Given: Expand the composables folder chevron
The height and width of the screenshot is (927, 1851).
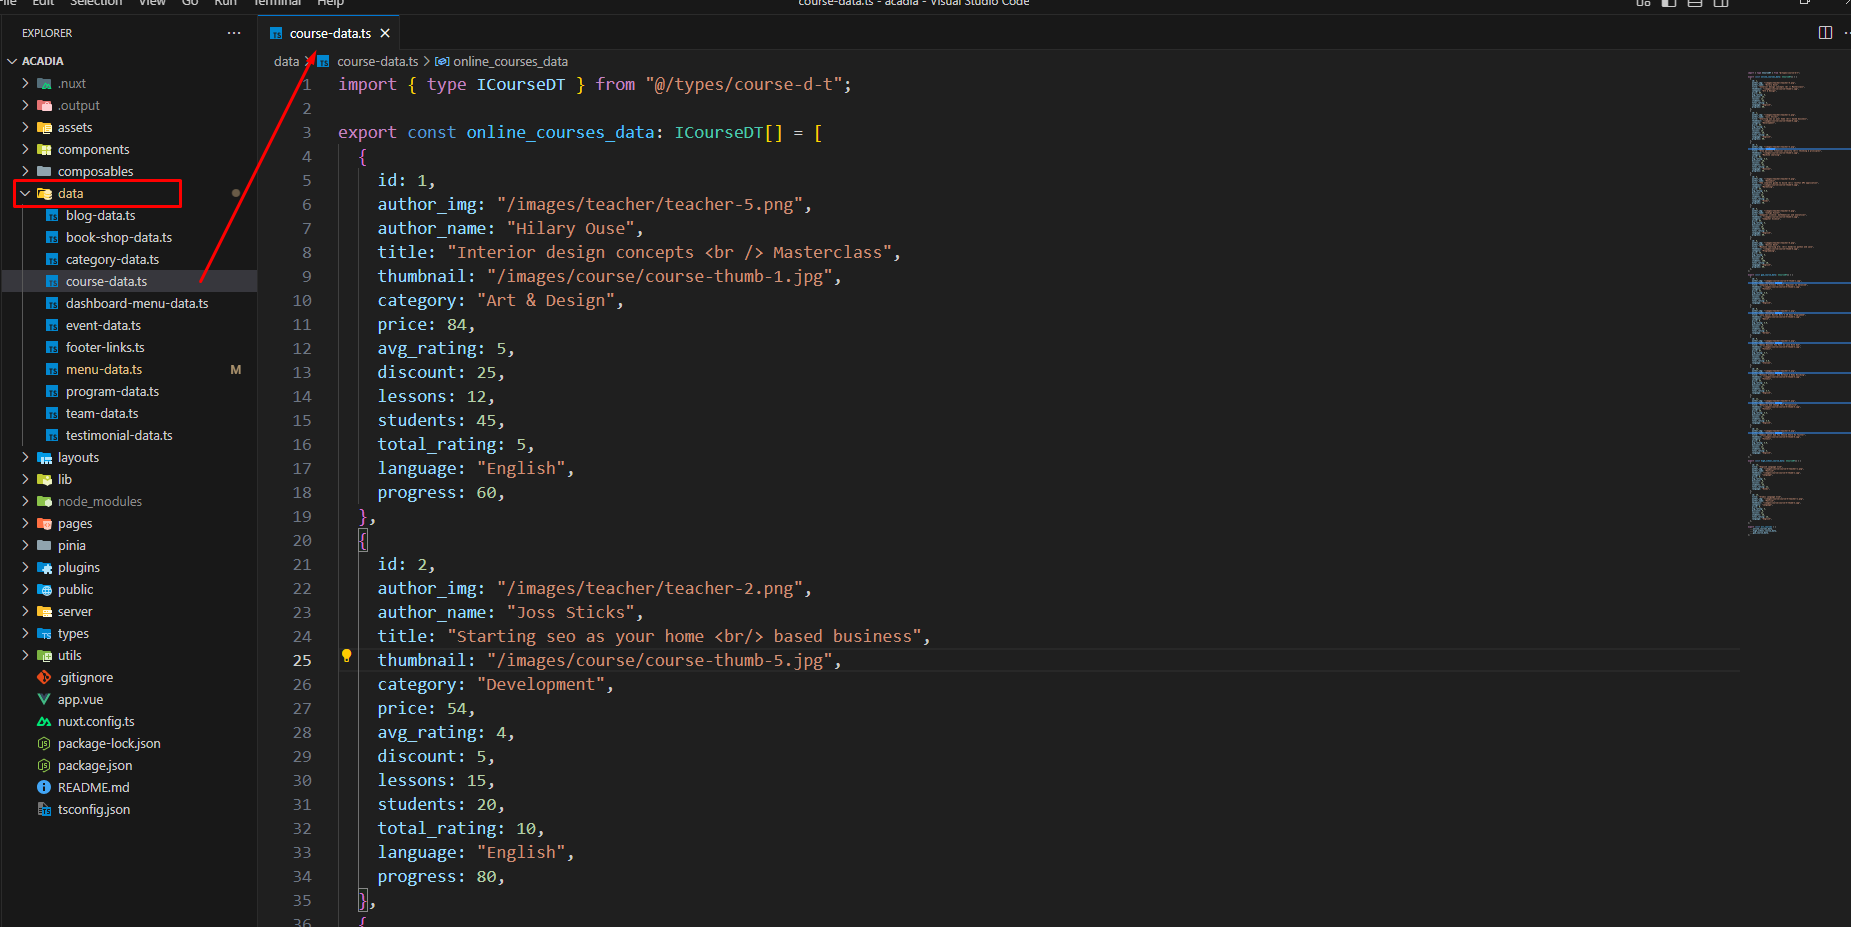Looking at the screenshot, I should coord(25,172).
